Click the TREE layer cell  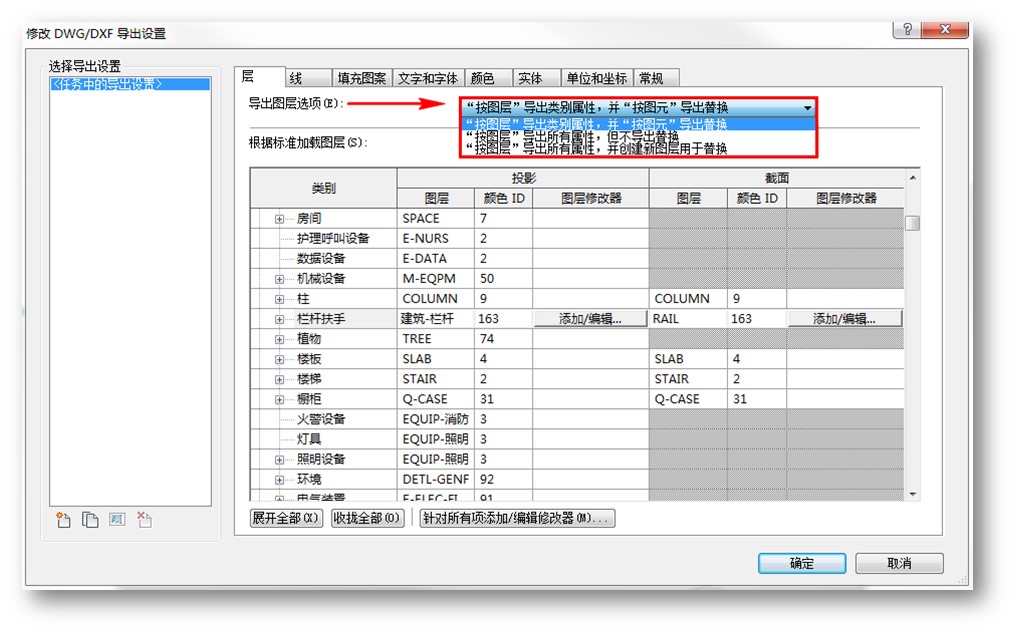[x=435, y=339]
